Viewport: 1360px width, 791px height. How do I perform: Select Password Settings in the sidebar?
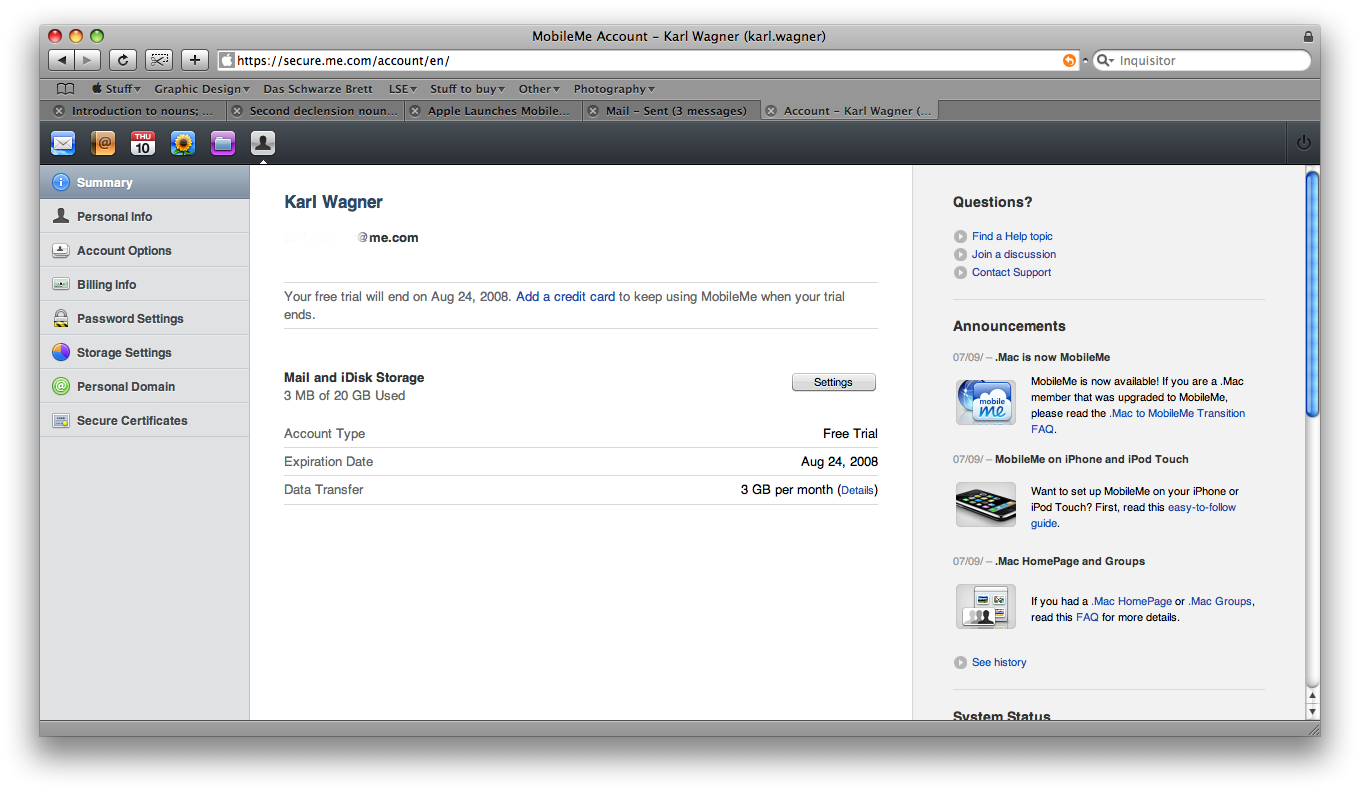[144, 318]
